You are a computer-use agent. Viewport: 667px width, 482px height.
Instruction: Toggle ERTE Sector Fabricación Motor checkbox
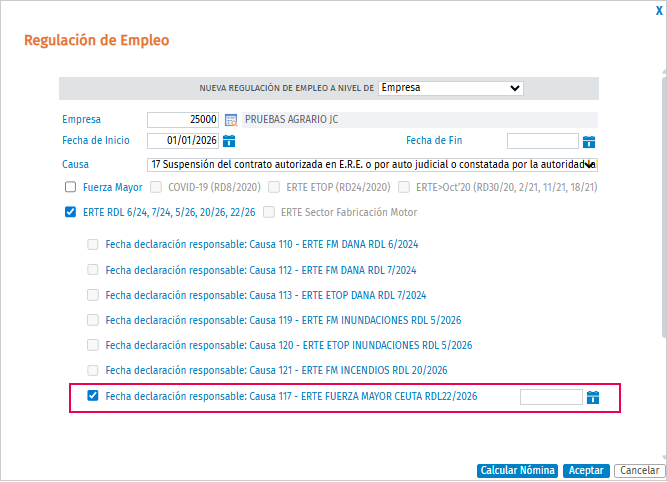point(269,212)
